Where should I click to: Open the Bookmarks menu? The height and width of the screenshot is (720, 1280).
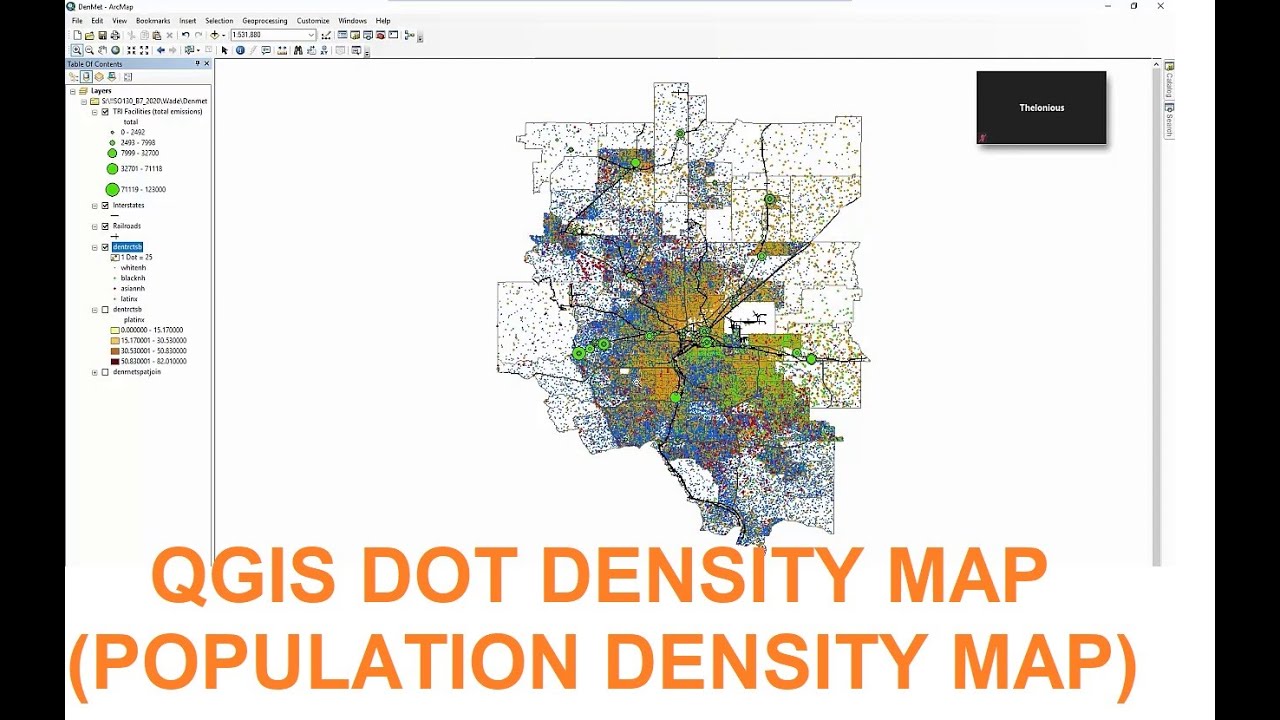pos(153,20)
